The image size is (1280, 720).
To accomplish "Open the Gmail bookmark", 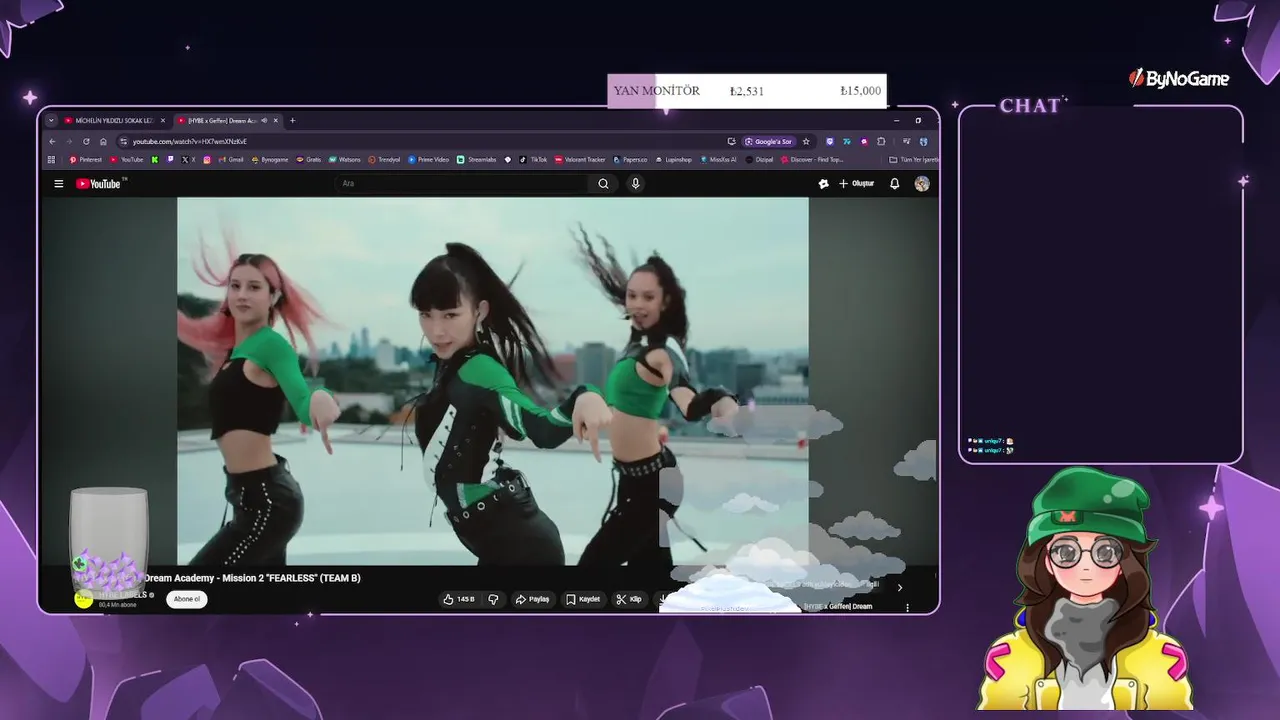I will coord(231,160).
